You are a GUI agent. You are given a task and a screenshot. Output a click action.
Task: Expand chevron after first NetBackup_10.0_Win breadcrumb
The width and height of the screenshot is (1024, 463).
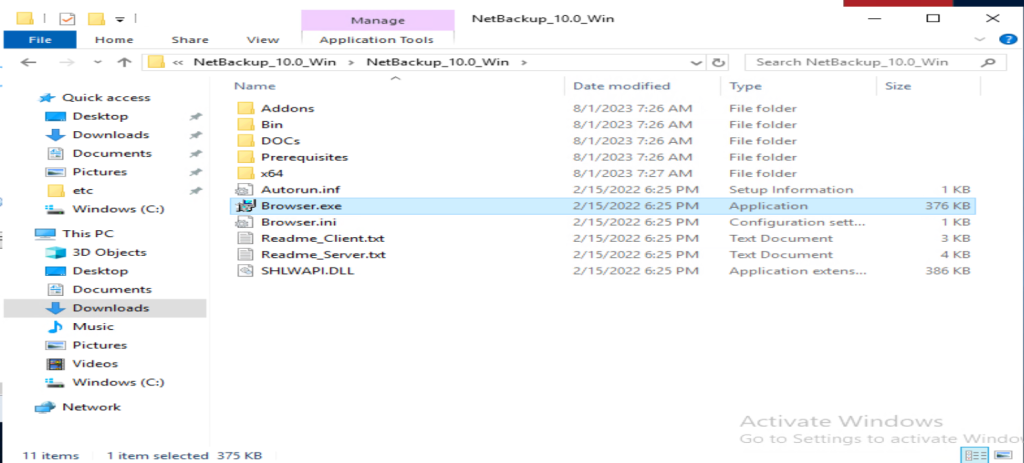point(352,63)
